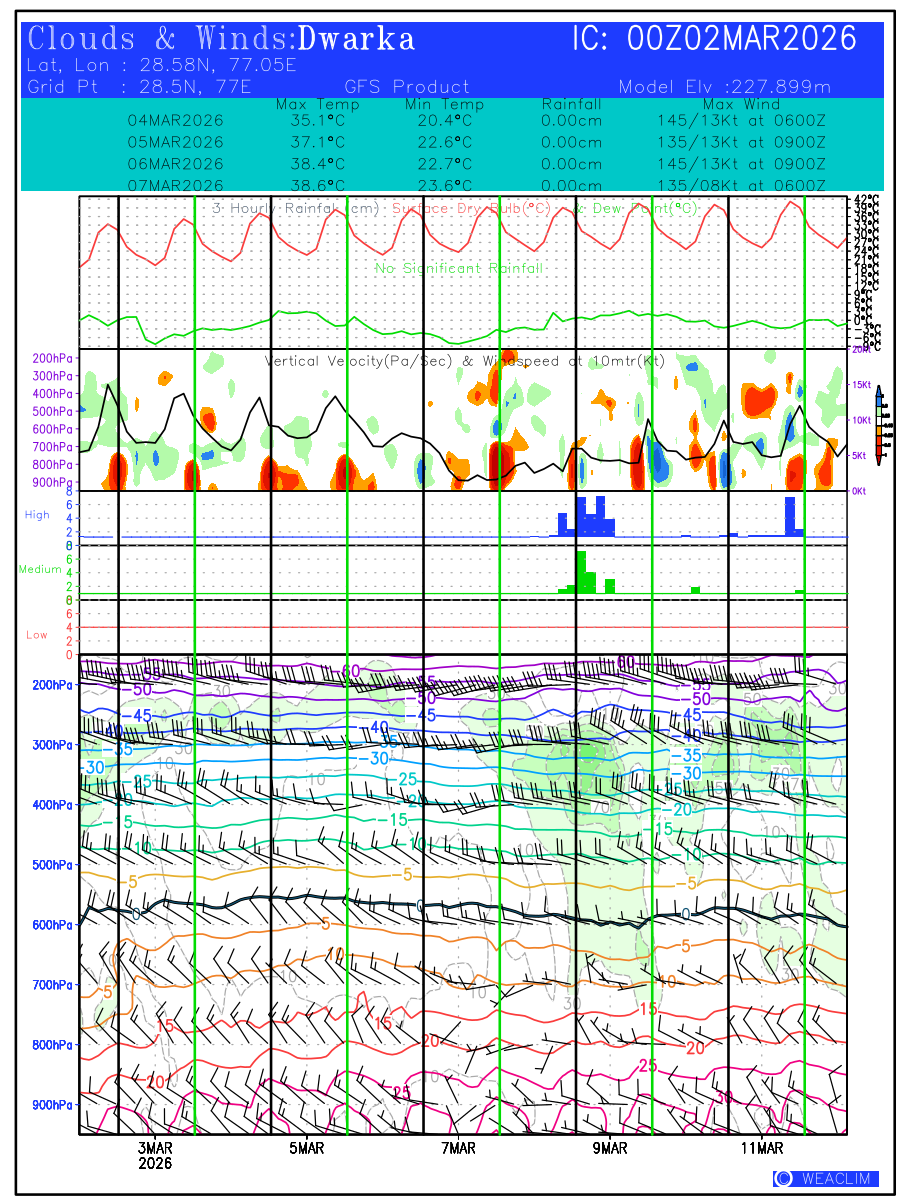900x1200 pixels.
Task: Click the 7MAR date axis label
Action: (458, 1148)
